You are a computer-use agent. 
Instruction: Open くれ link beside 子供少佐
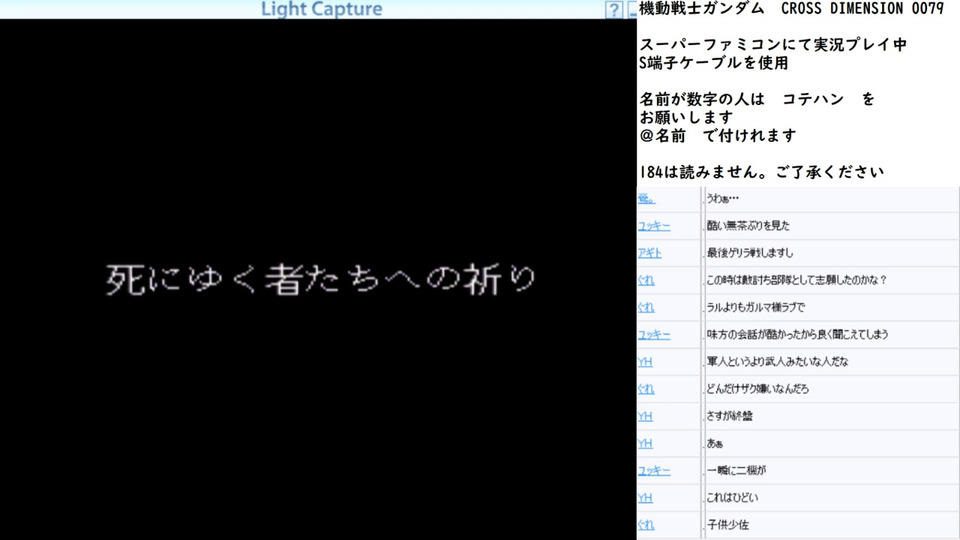click(646, 525)
